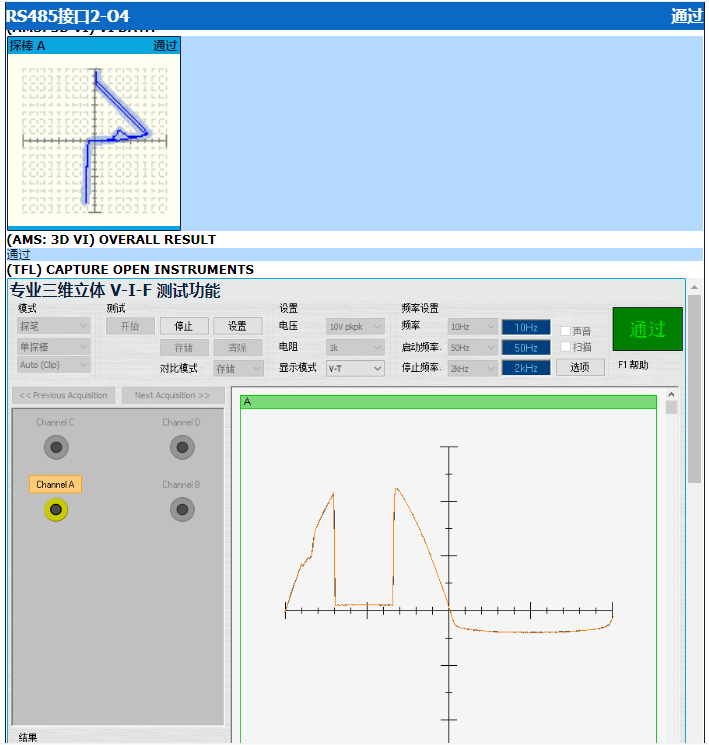The height and width of the screenshot is (745, 709).
Task: Click the green A waveform header bar
Action: (448, 402)
